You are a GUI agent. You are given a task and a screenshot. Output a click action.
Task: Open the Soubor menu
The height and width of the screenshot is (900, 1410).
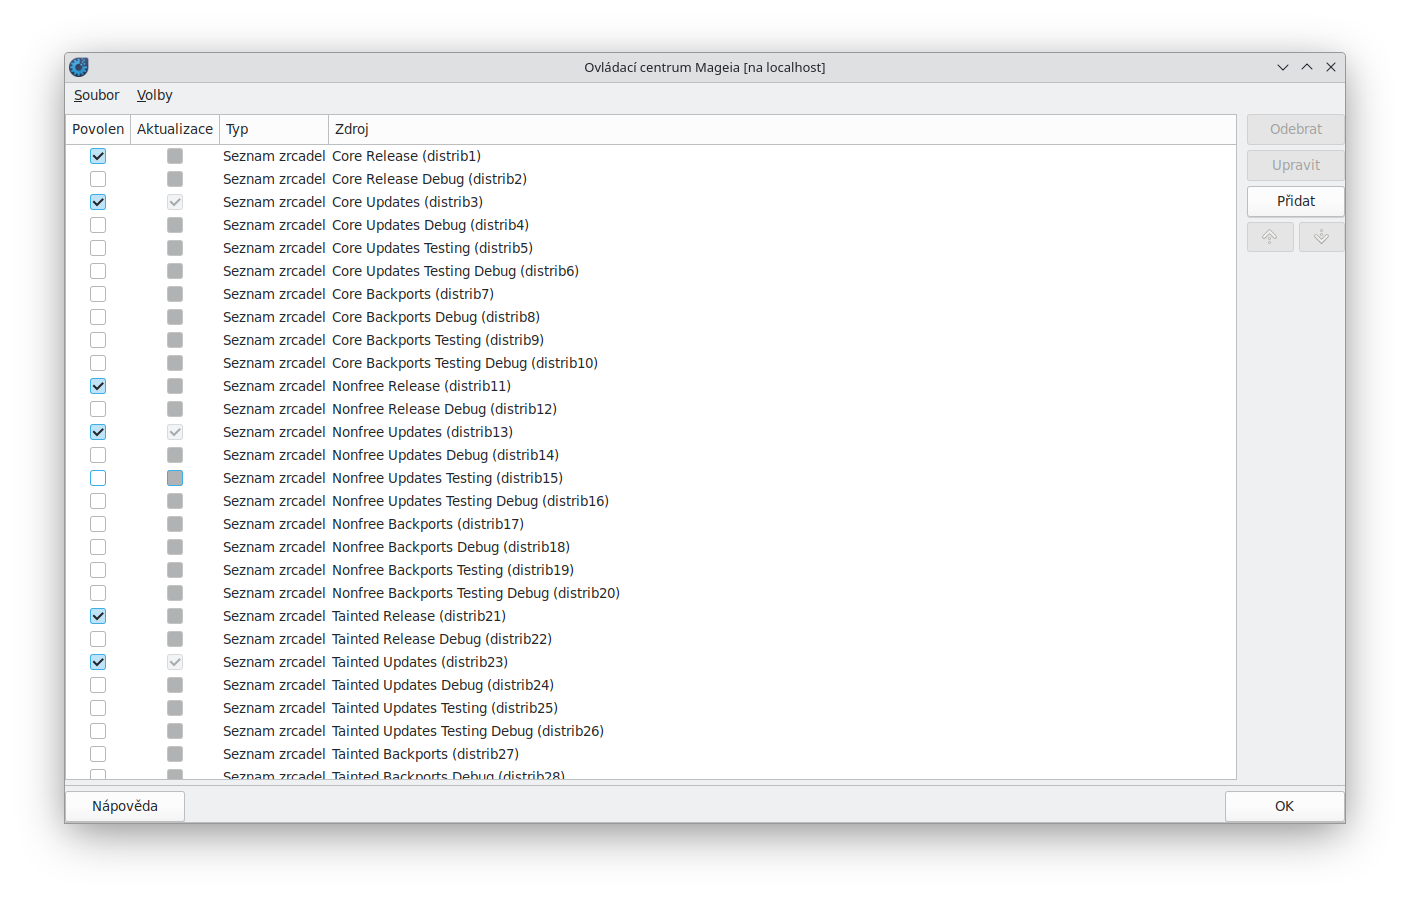(96, 95)
